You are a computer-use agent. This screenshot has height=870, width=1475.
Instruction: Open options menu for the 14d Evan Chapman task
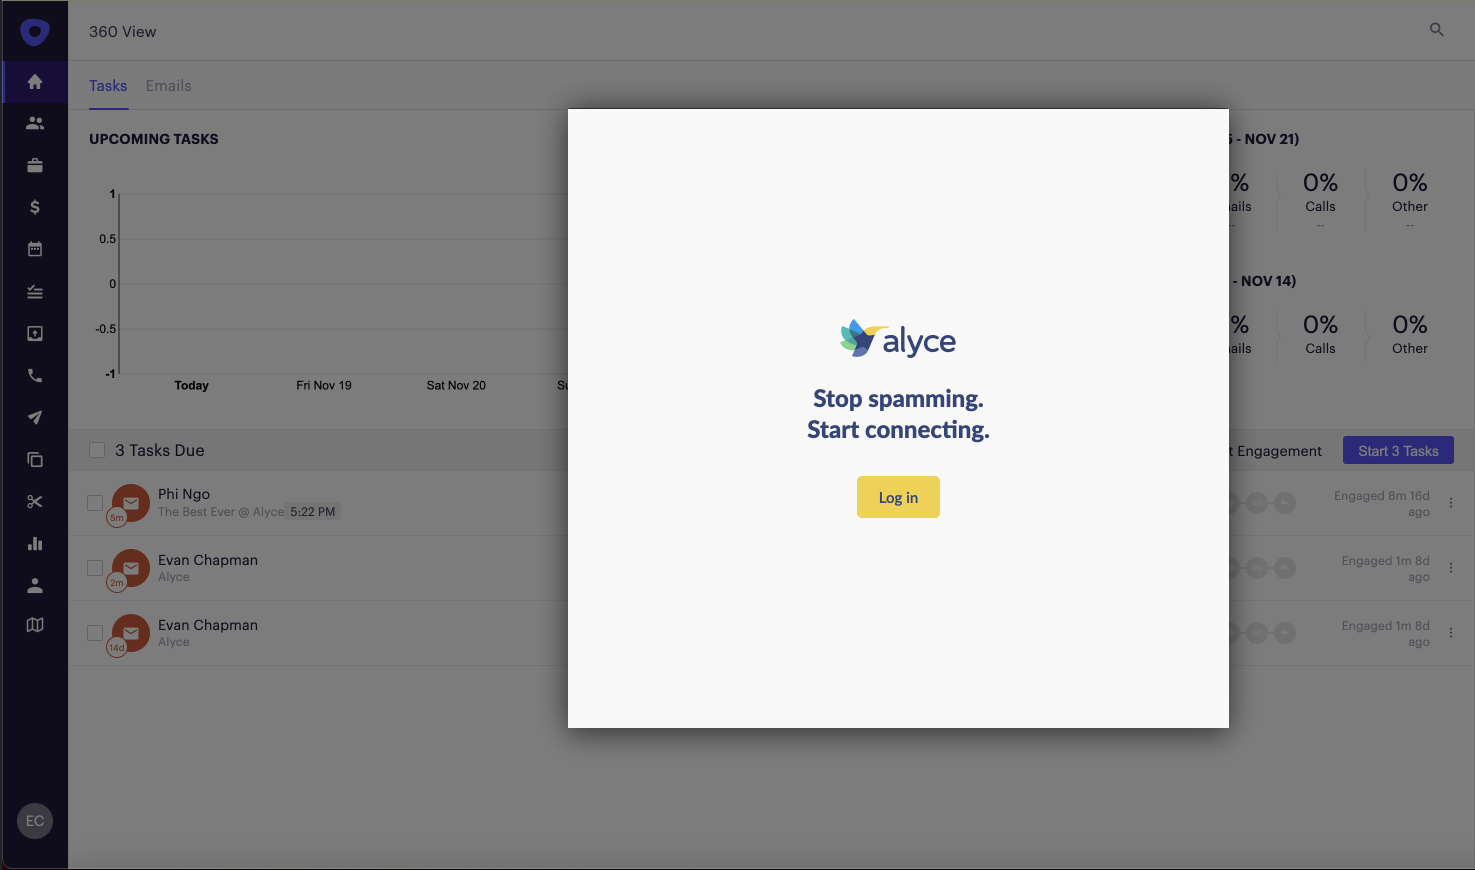pyautogui.click(x=1451, y=633)
